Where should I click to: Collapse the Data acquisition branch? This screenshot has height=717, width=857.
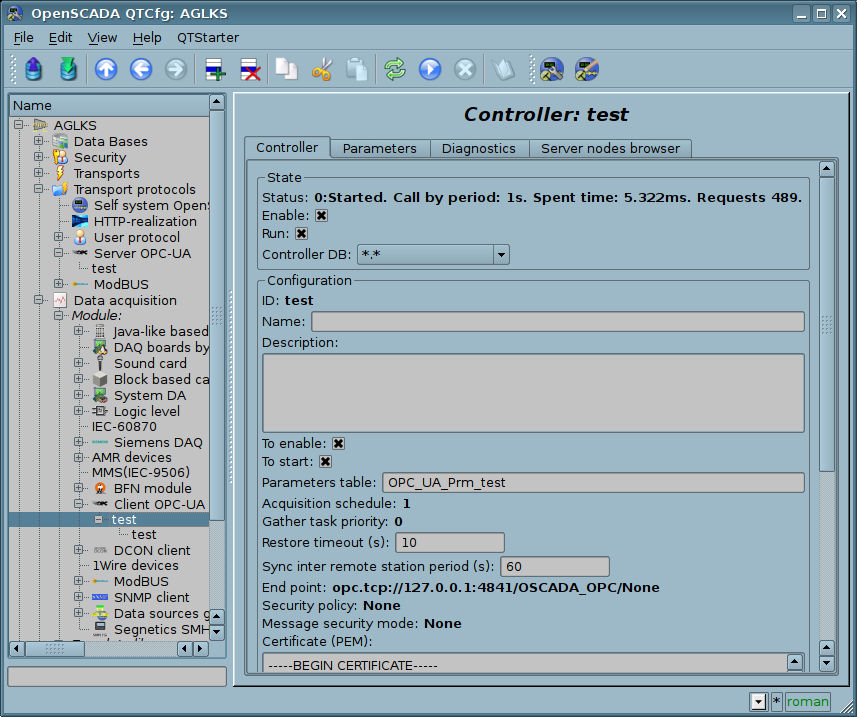[x=38, y=300]
